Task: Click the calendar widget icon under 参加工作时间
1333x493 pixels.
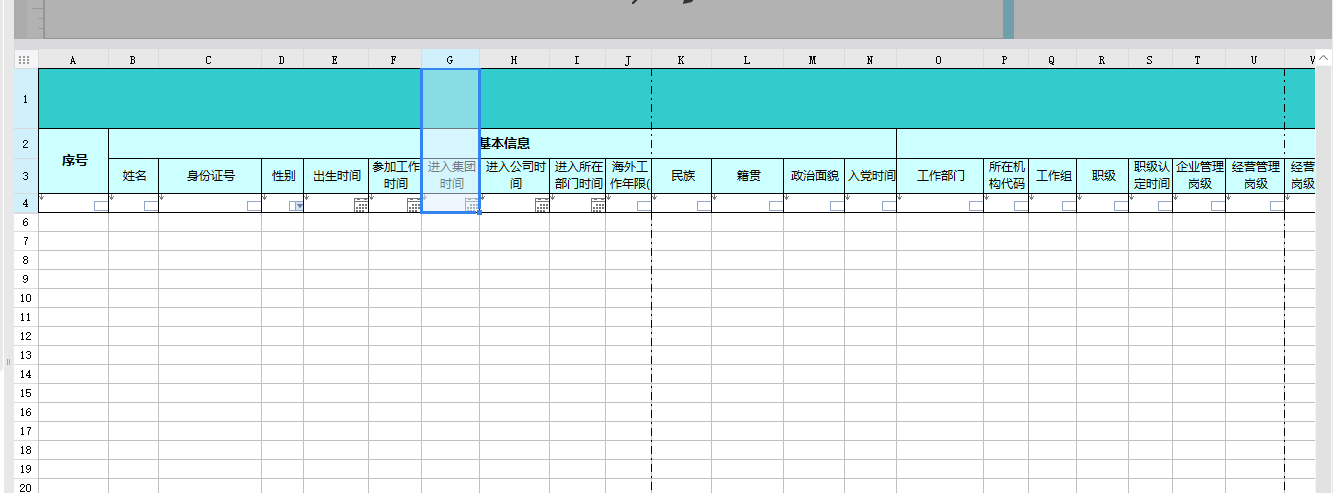Action: [414, 205]
